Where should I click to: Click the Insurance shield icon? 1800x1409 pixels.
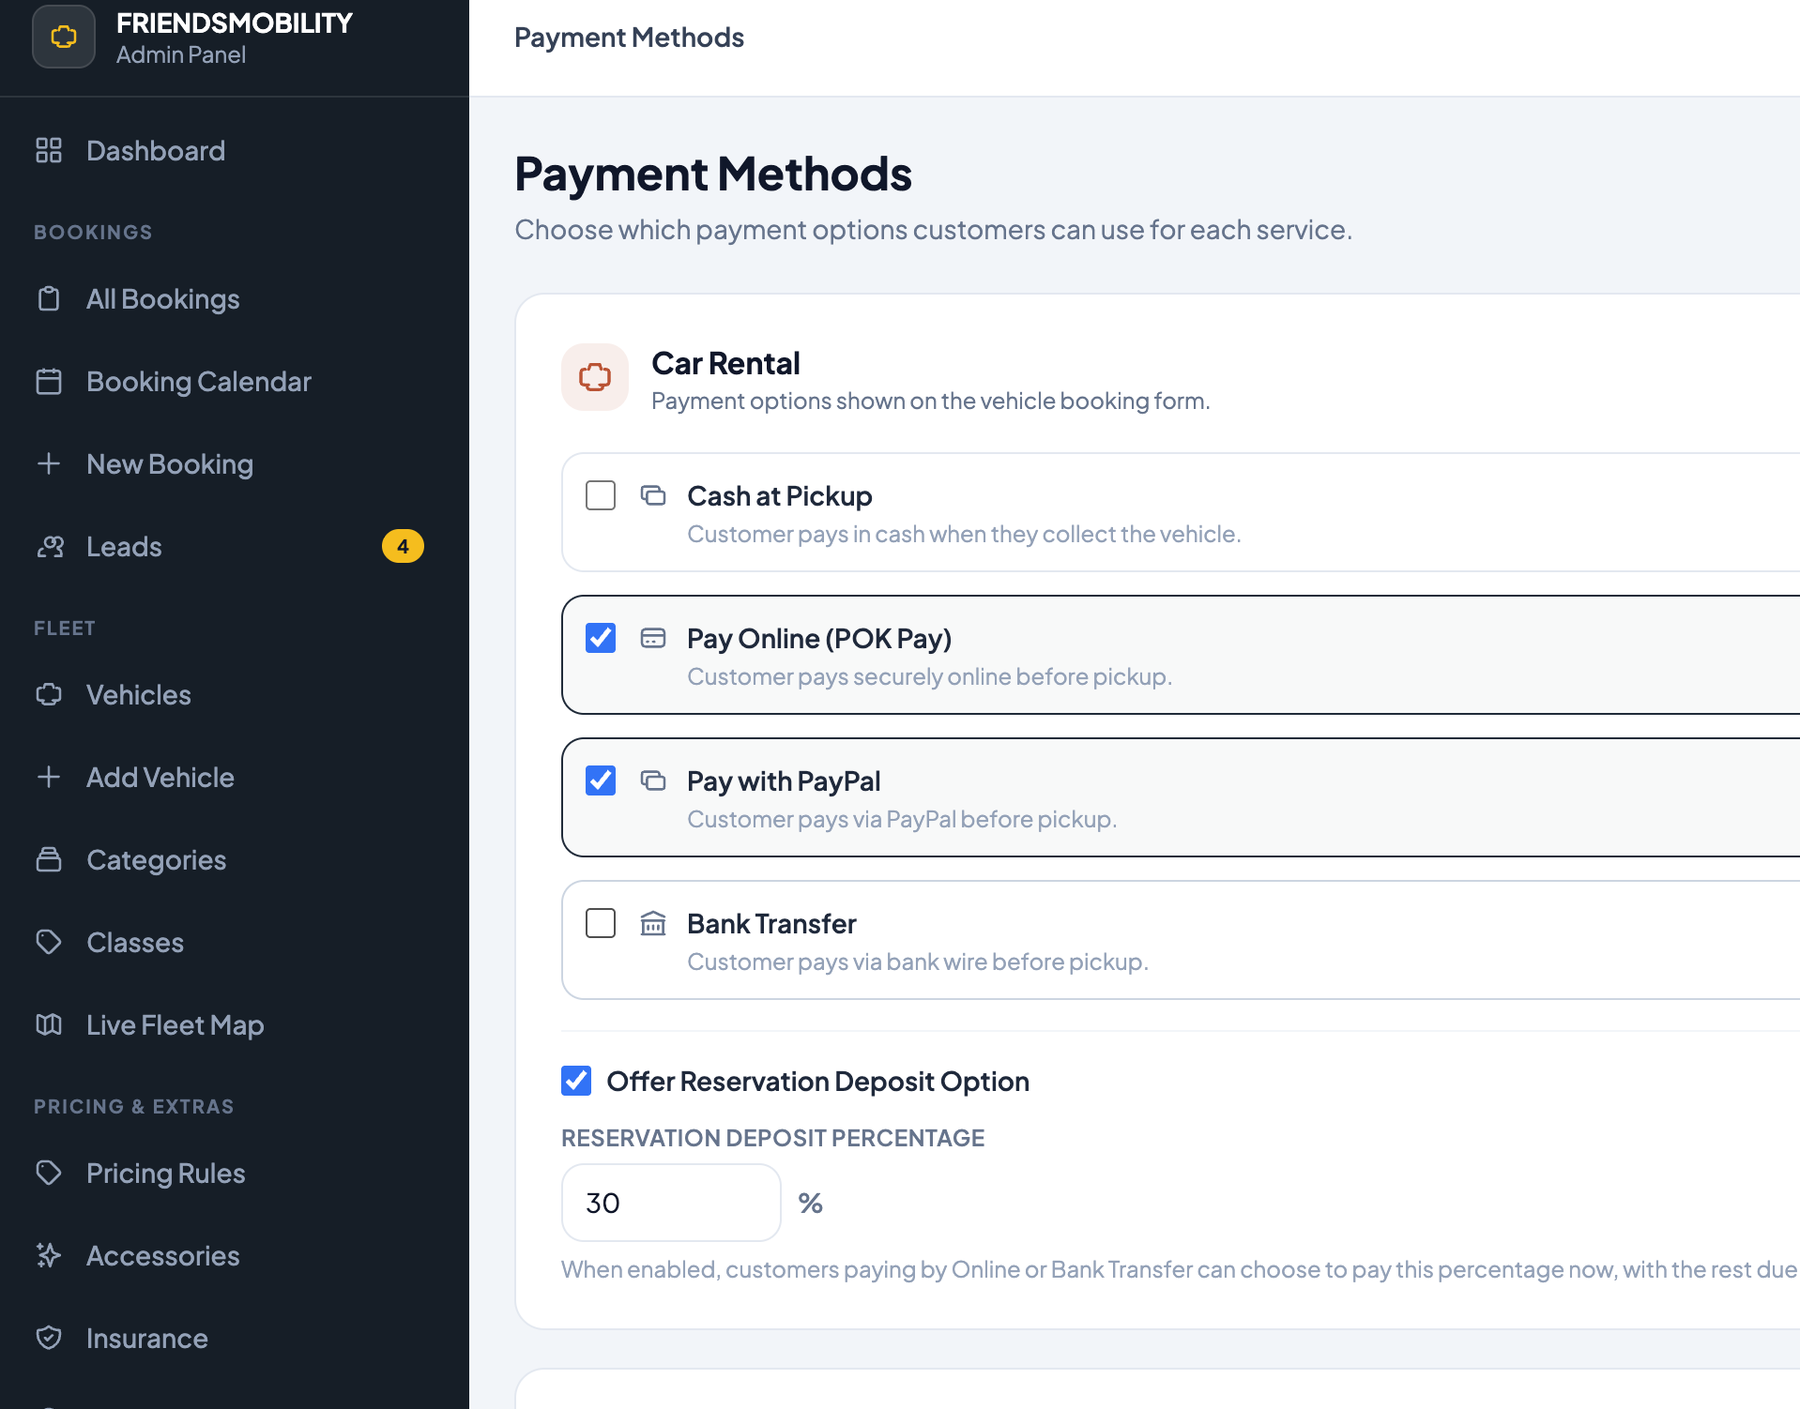point(49,1337)
